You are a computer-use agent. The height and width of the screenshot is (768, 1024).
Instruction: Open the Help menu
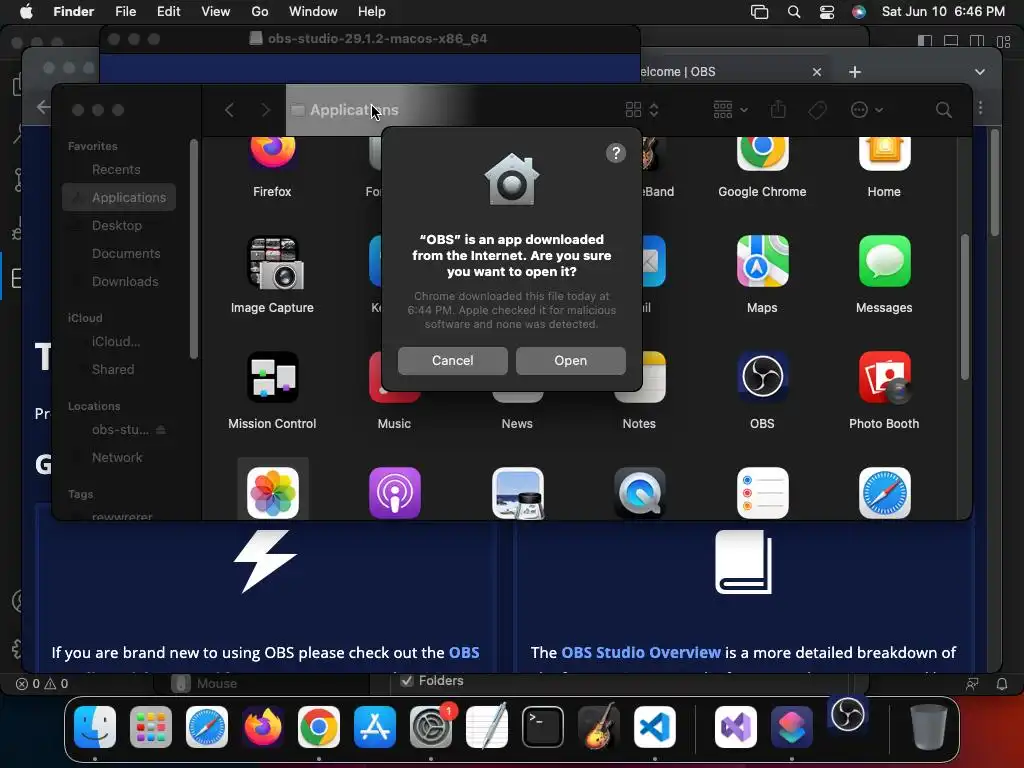tap(372, 12)
